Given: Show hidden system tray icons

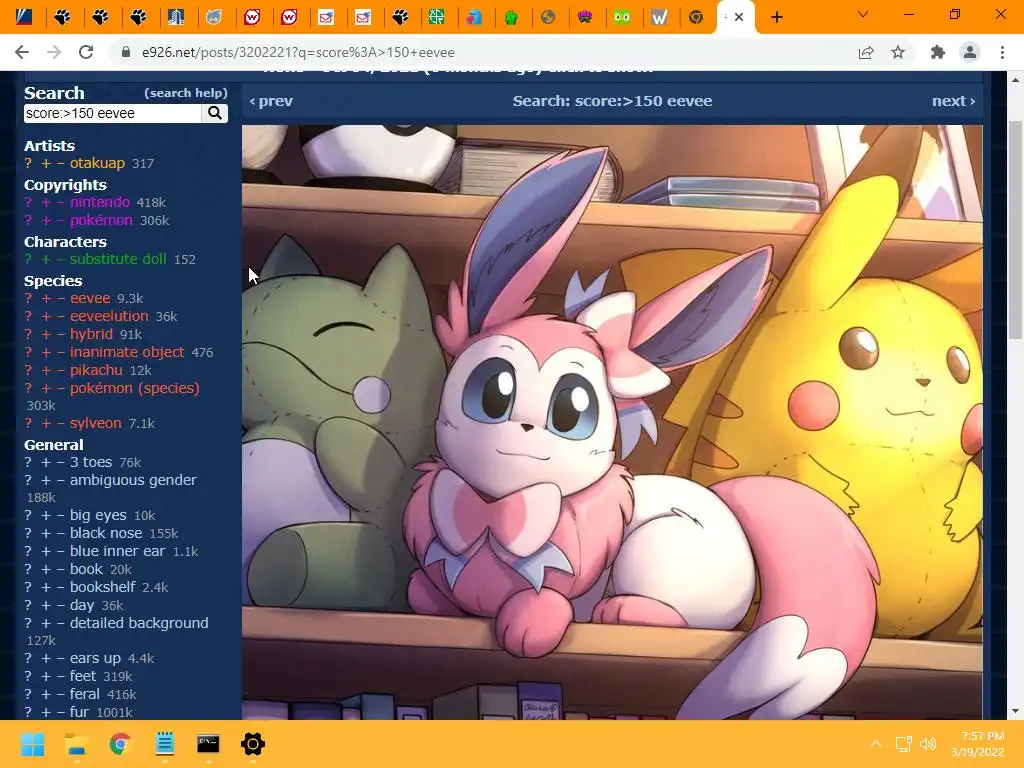Looking at the screenshot, I should point(876,744).
